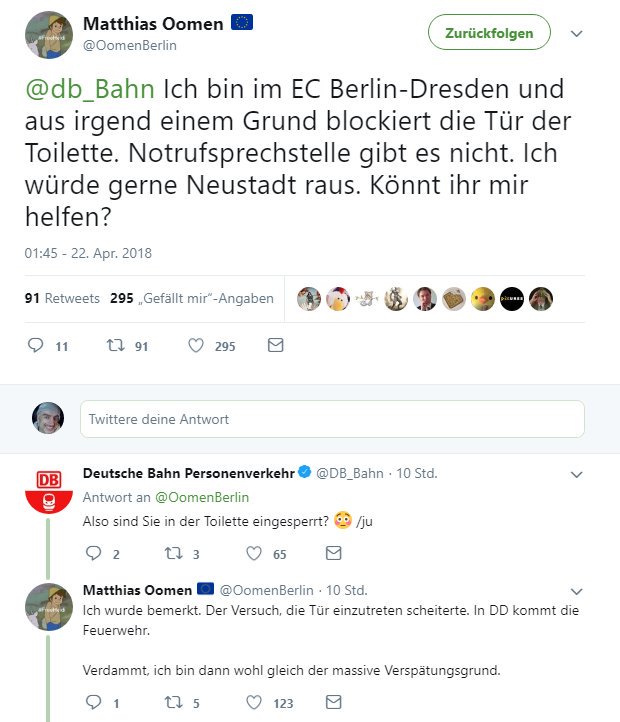
Task: Click the Twittere deine Antwort field
Action: click(x=332, y=419)
